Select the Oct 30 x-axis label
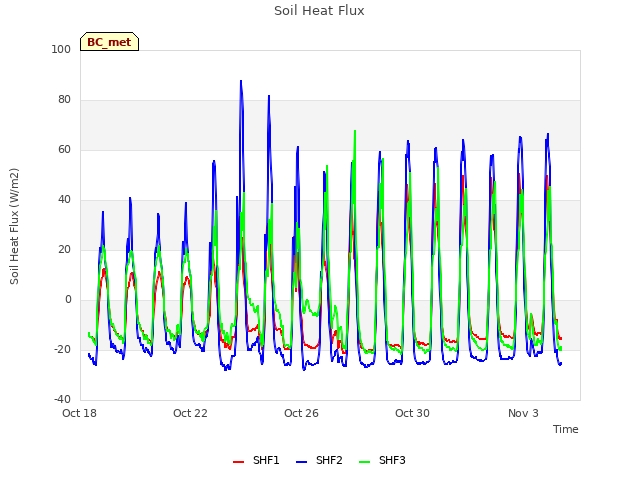This screenshot has width=640, height=480. pos(412,413)
